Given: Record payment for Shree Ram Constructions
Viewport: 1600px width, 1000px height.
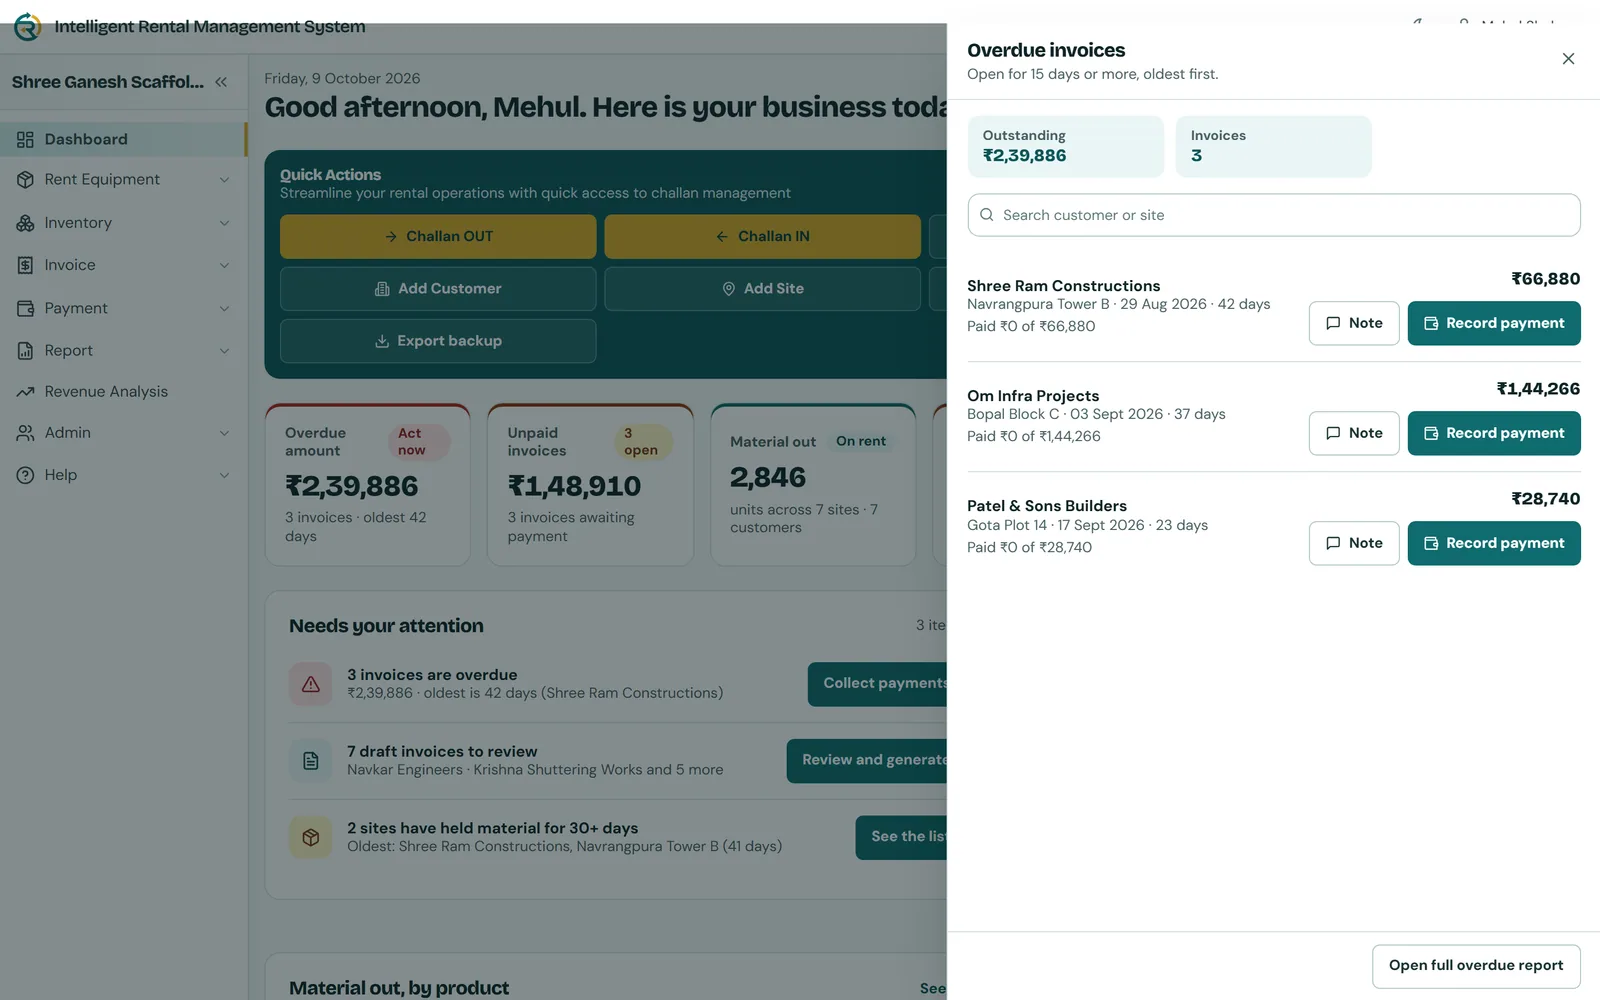Looking at the screenshot, I should (1494, 323).
